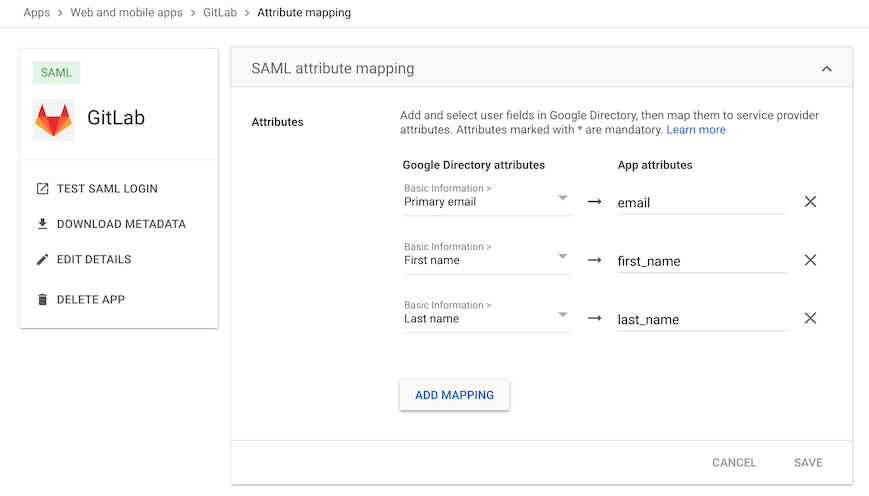This screenshot has height=496, width=869.
Task: Click the Cancel button
Action: pyautogui.click(x=734, y=463)
